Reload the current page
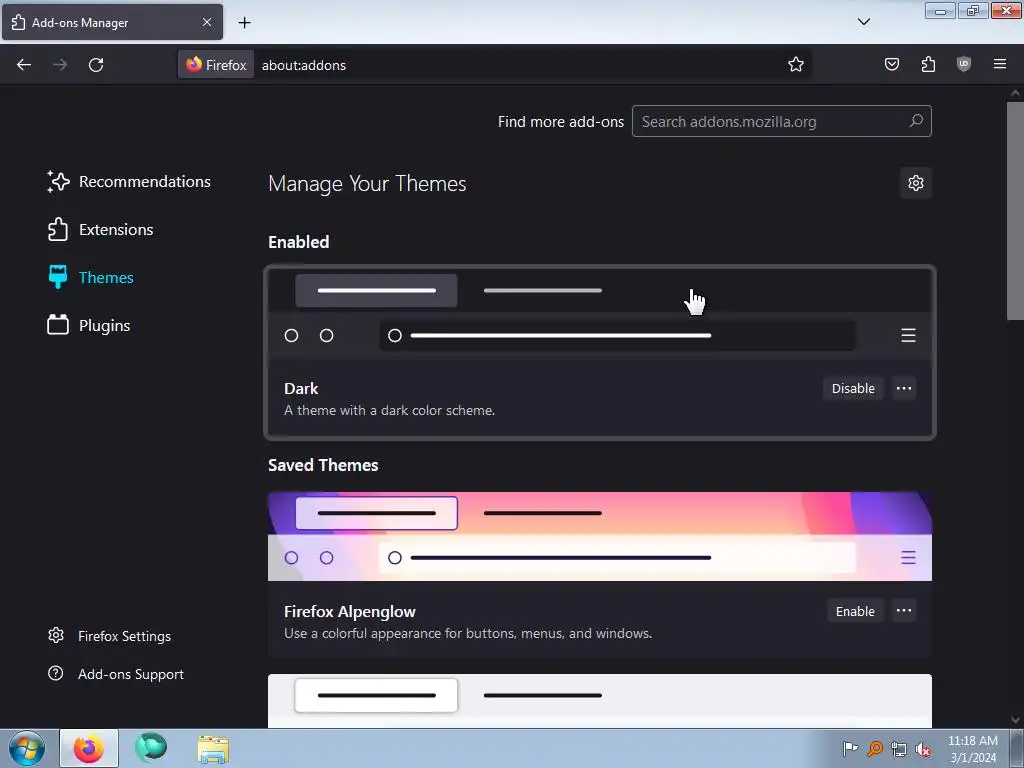This screenshot has height=768, width=1024. pyautogui.click(x=96, y=65)
